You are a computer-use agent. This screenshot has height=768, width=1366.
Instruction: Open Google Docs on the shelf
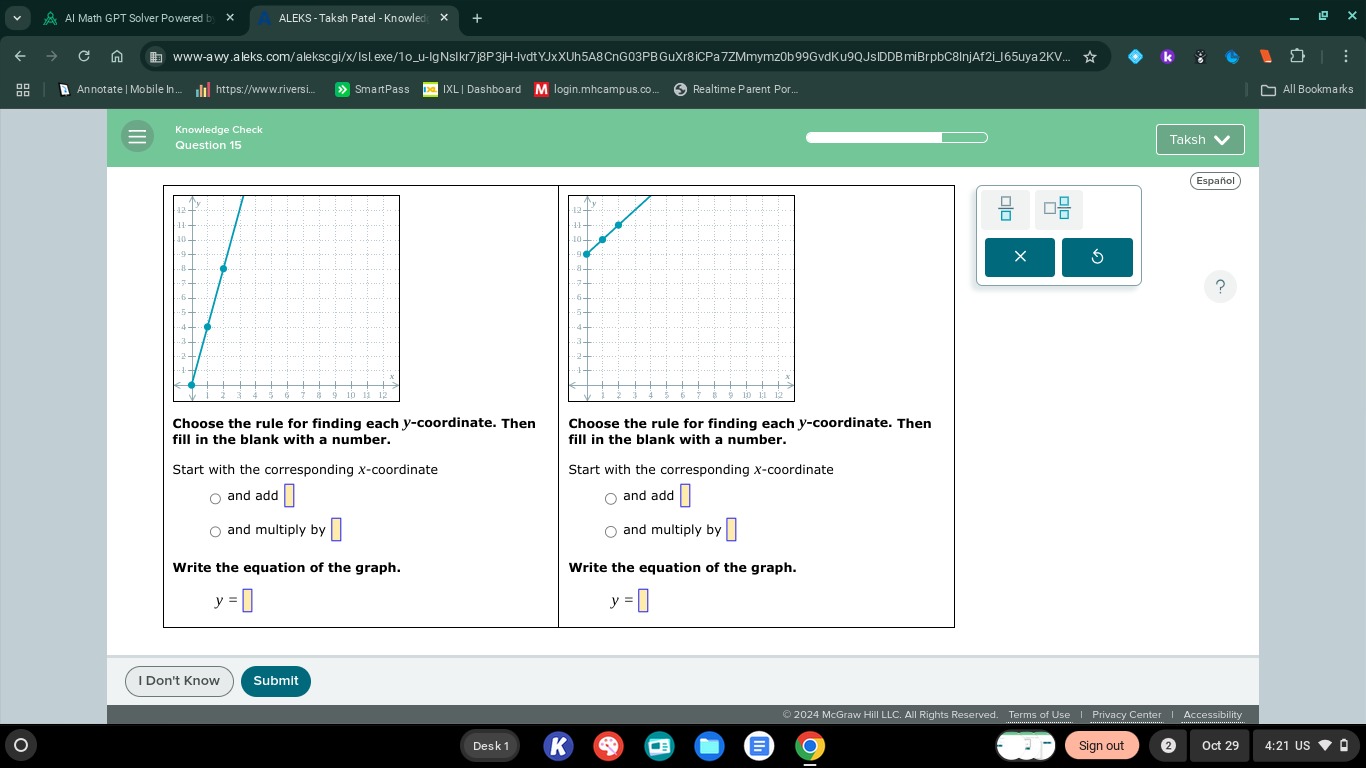pos(760,746)
